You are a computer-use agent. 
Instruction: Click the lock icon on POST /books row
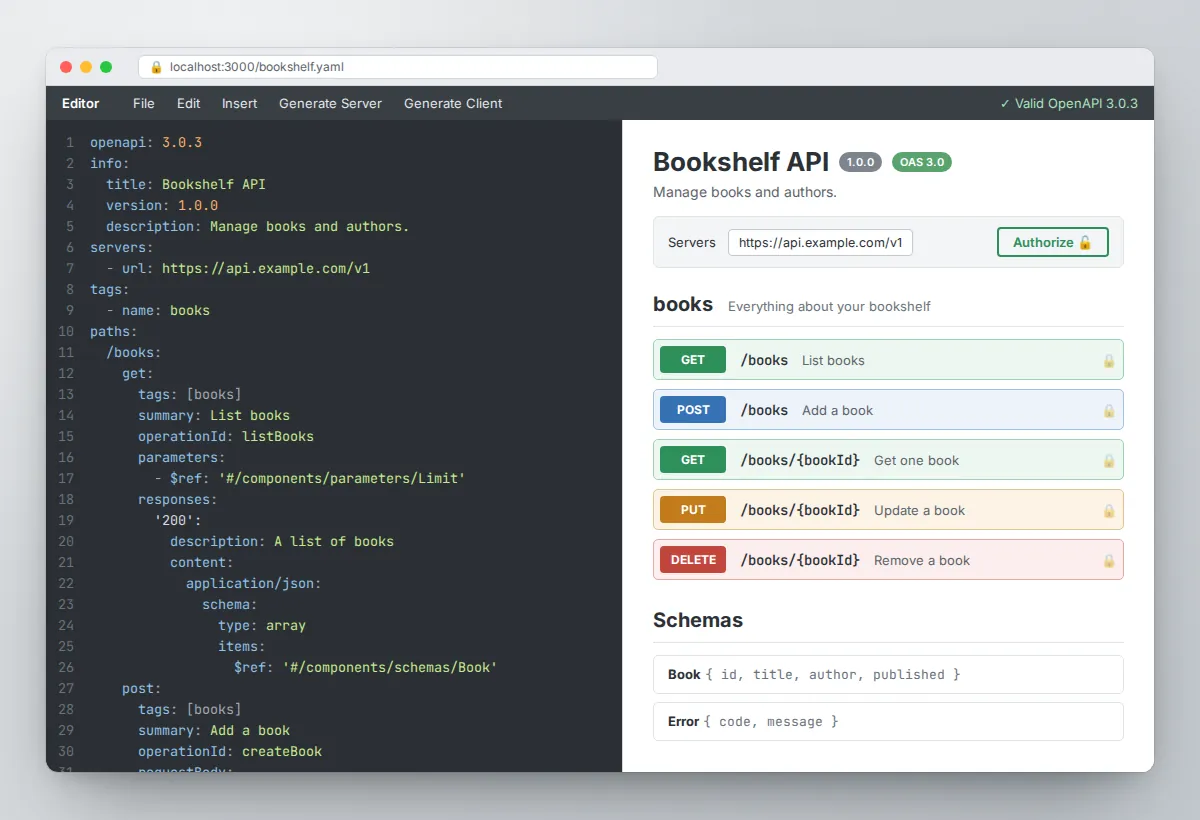(x=1108, y=410)
